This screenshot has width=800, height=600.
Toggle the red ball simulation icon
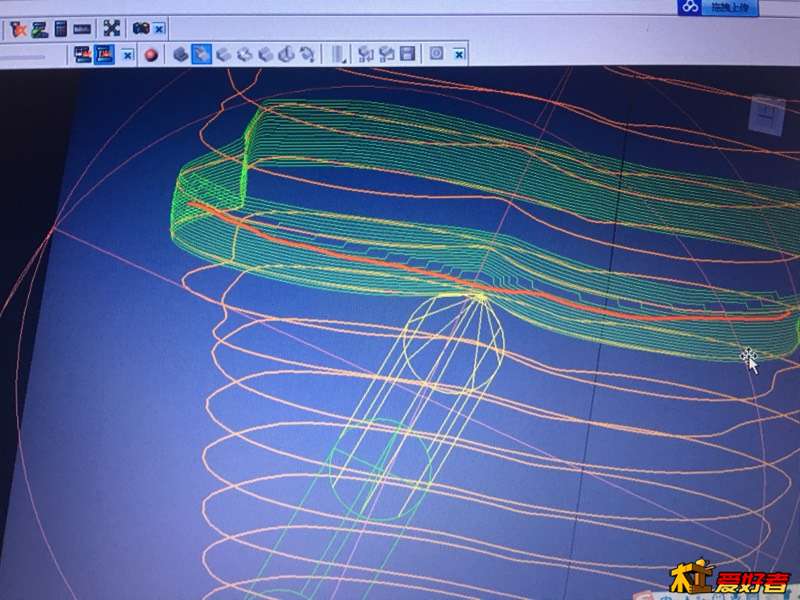[151, 55]
